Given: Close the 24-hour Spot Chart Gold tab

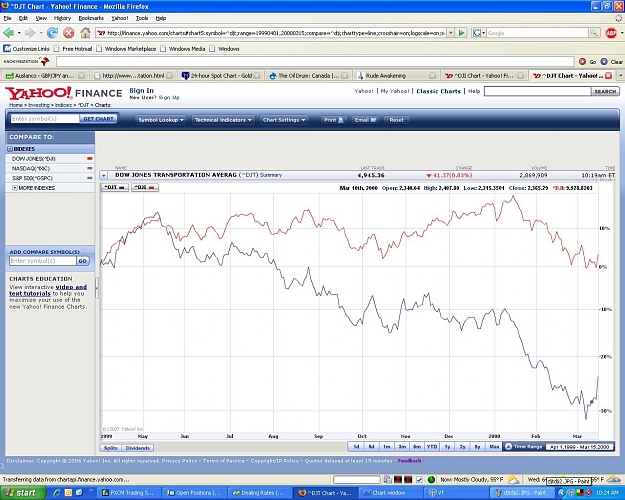Looking at the screenshot, I should (257, 75).
